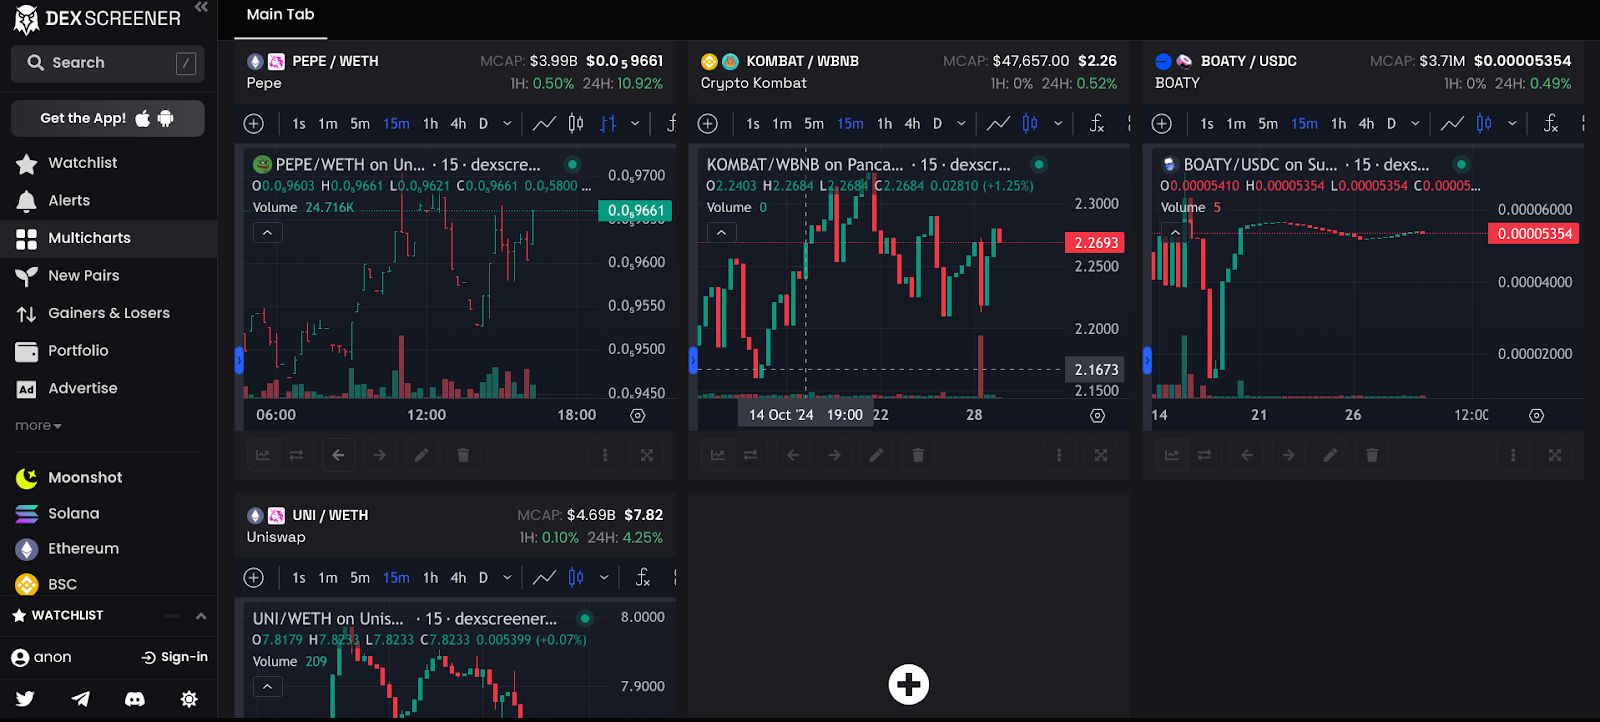Select line chart style on BOATY chart
Screen dimensions: 1600x722
click(1452, 124)
